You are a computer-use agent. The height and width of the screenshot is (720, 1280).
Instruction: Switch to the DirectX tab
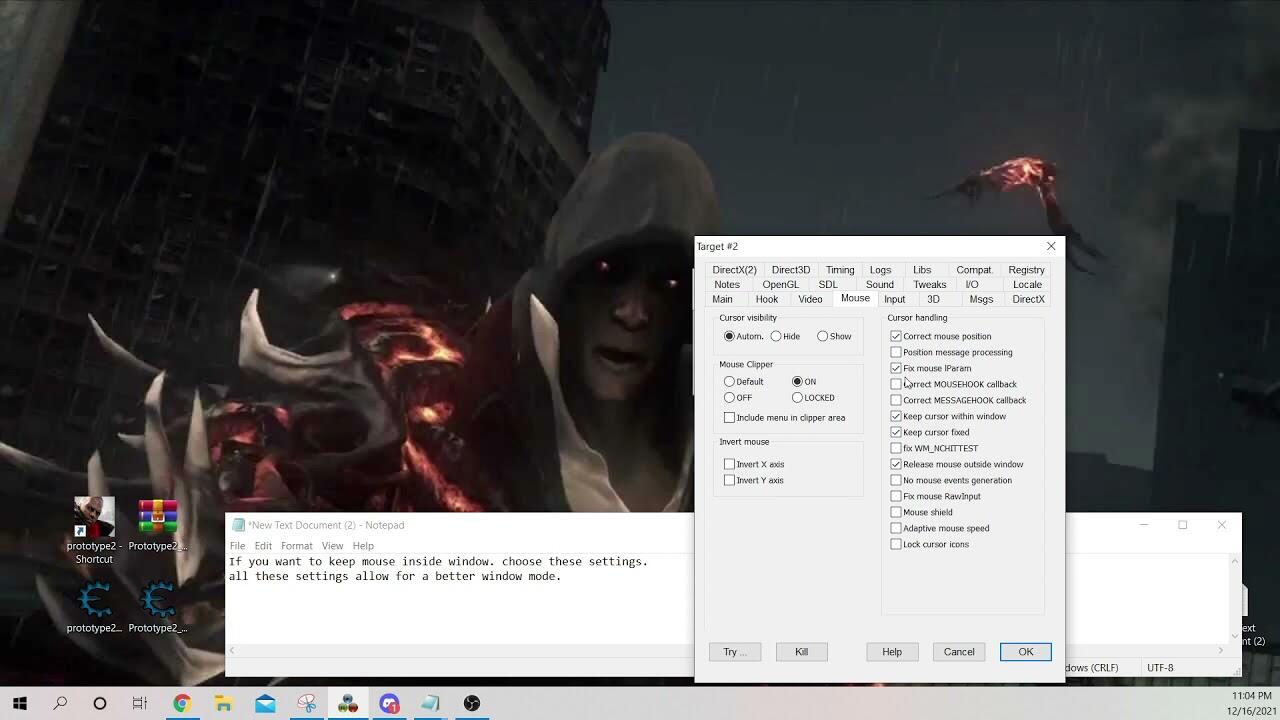(x=1028, y=299)
